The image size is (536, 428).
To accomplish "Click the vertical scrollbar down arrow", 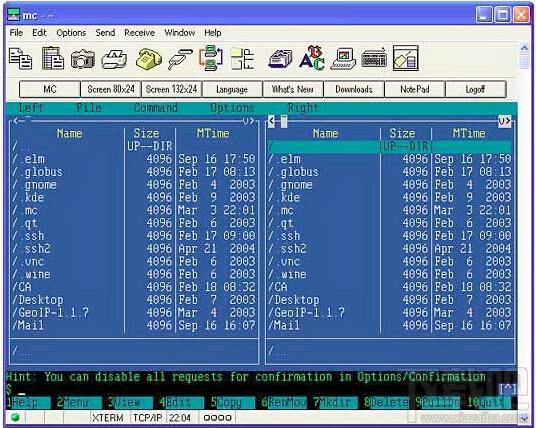I will 524,418.
